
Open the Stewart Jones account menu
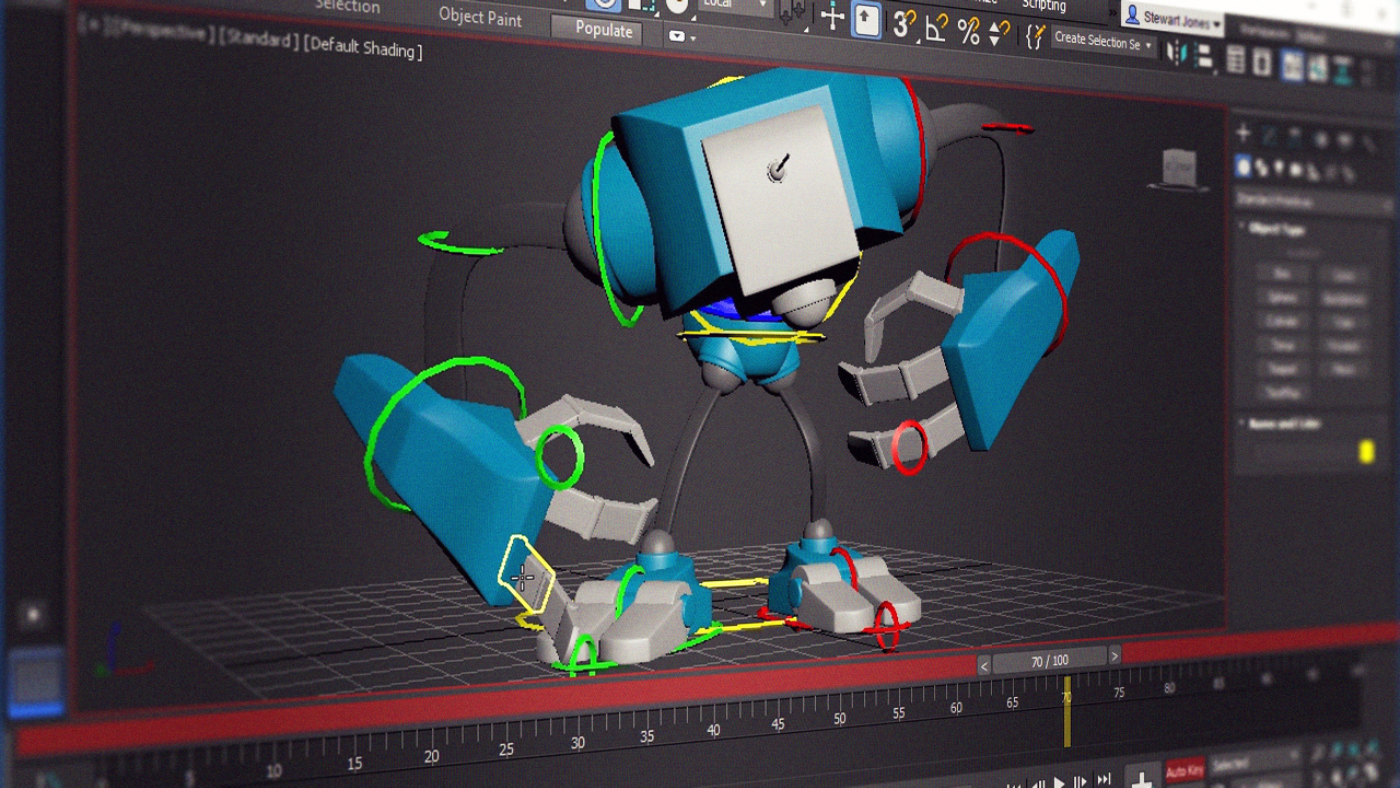pos(1172,17)
